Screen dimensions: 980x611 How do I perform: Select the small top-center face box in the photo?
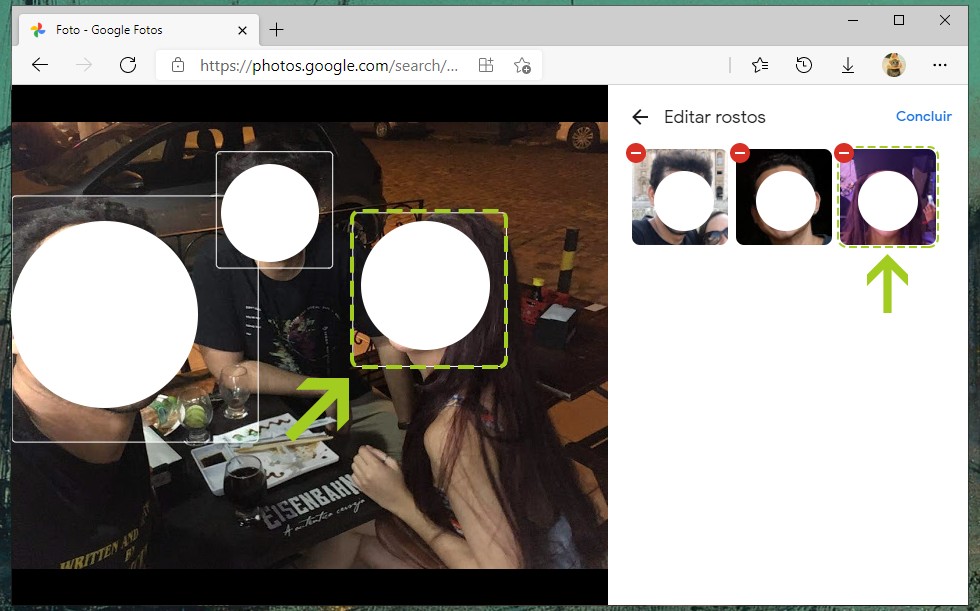[273, 210]
